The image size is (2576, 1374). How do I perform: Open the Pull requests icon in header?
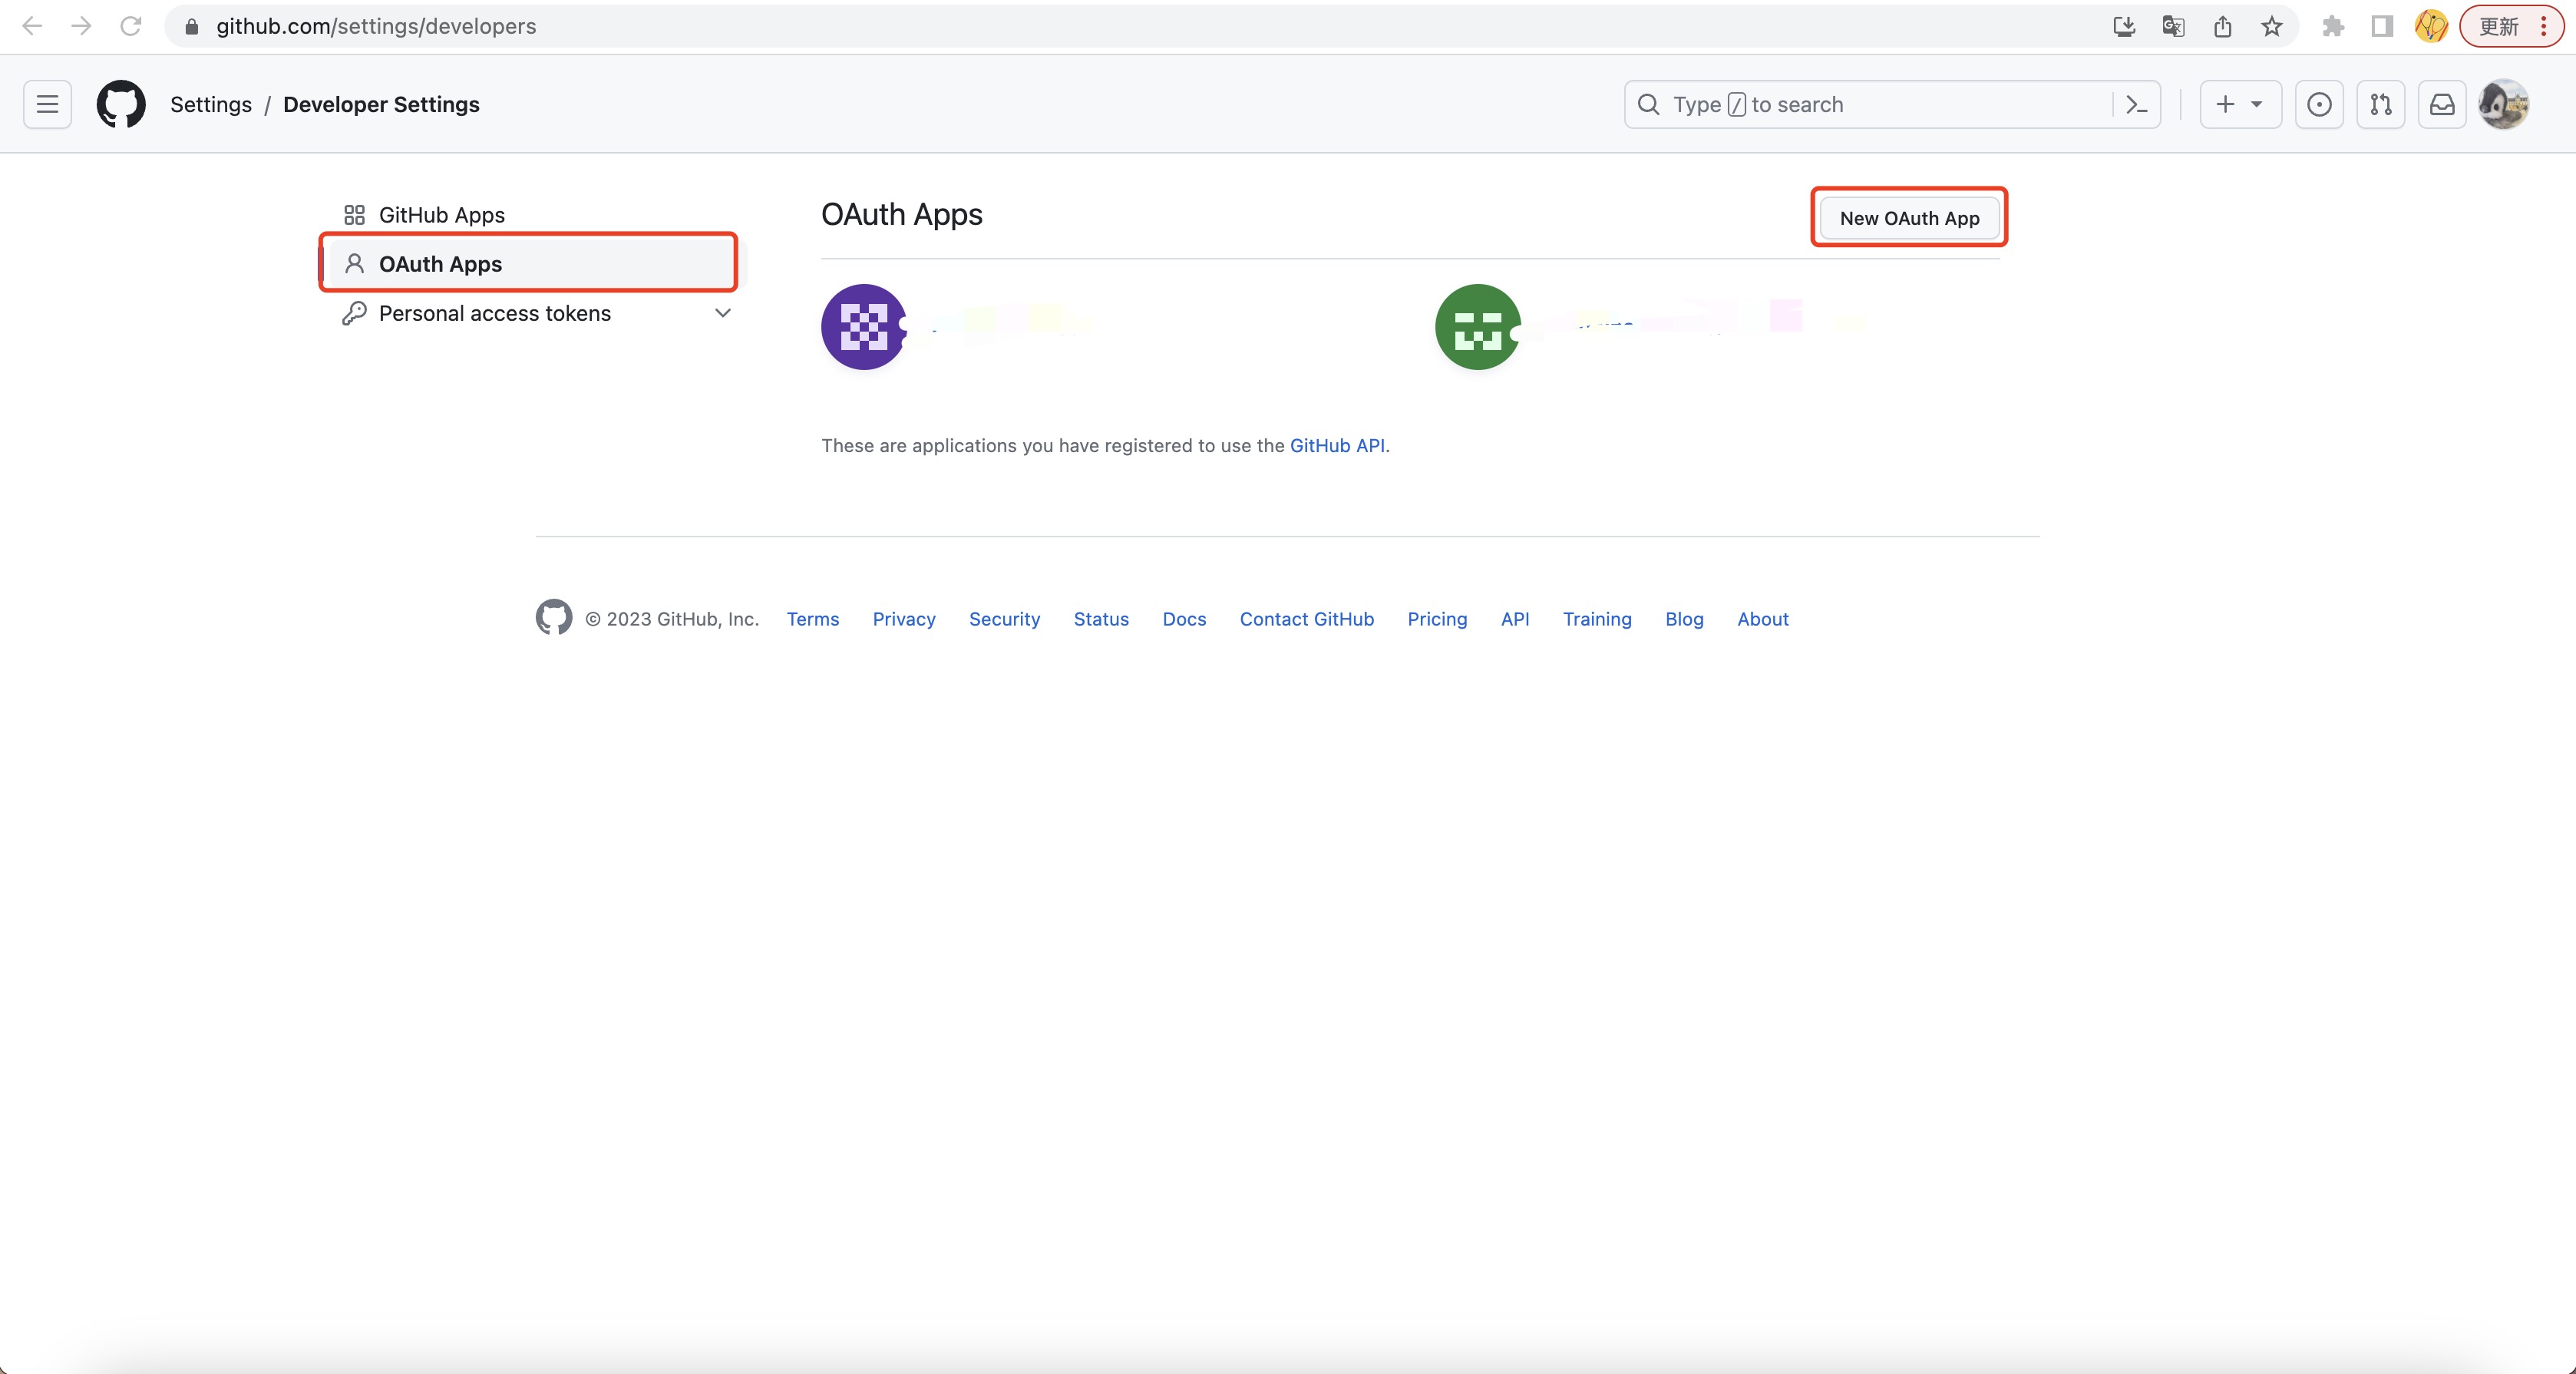pyautogui.click(x=2380, y=104)
